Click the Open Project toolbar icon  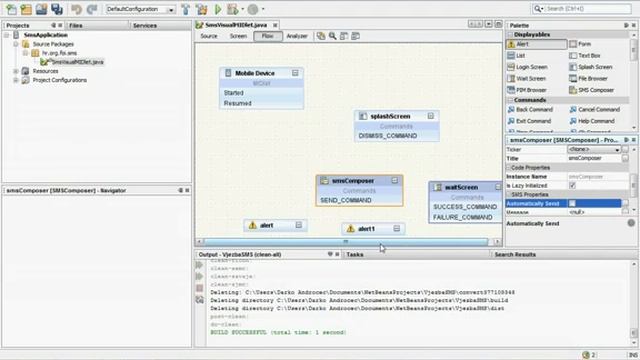pyautogui.click(x=41, y=9)
